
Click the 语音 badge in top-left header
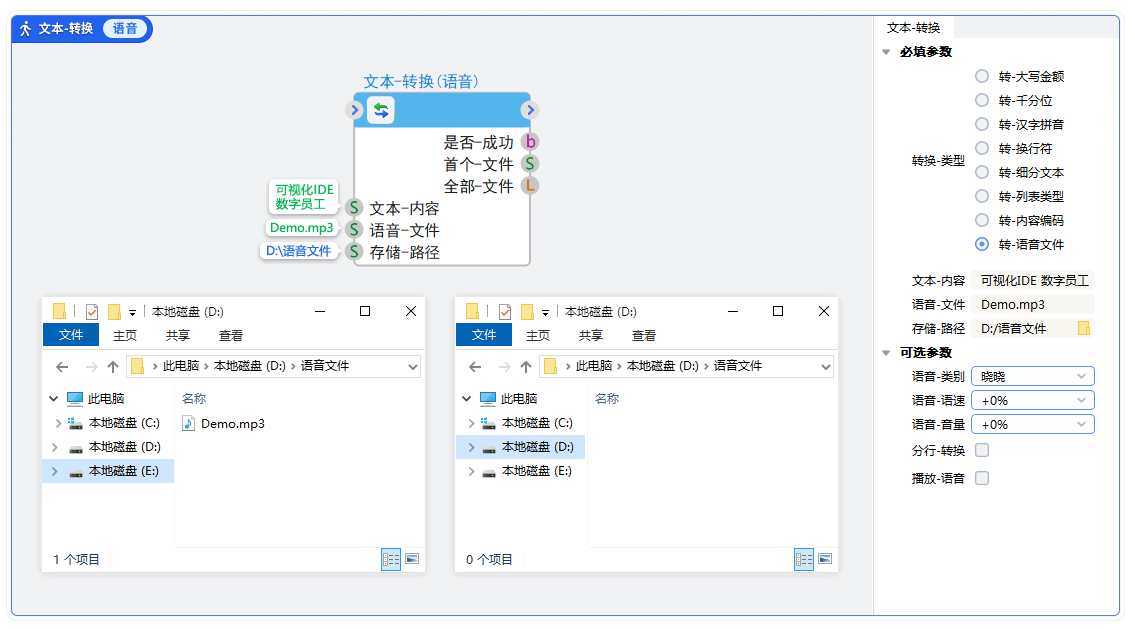125,29
